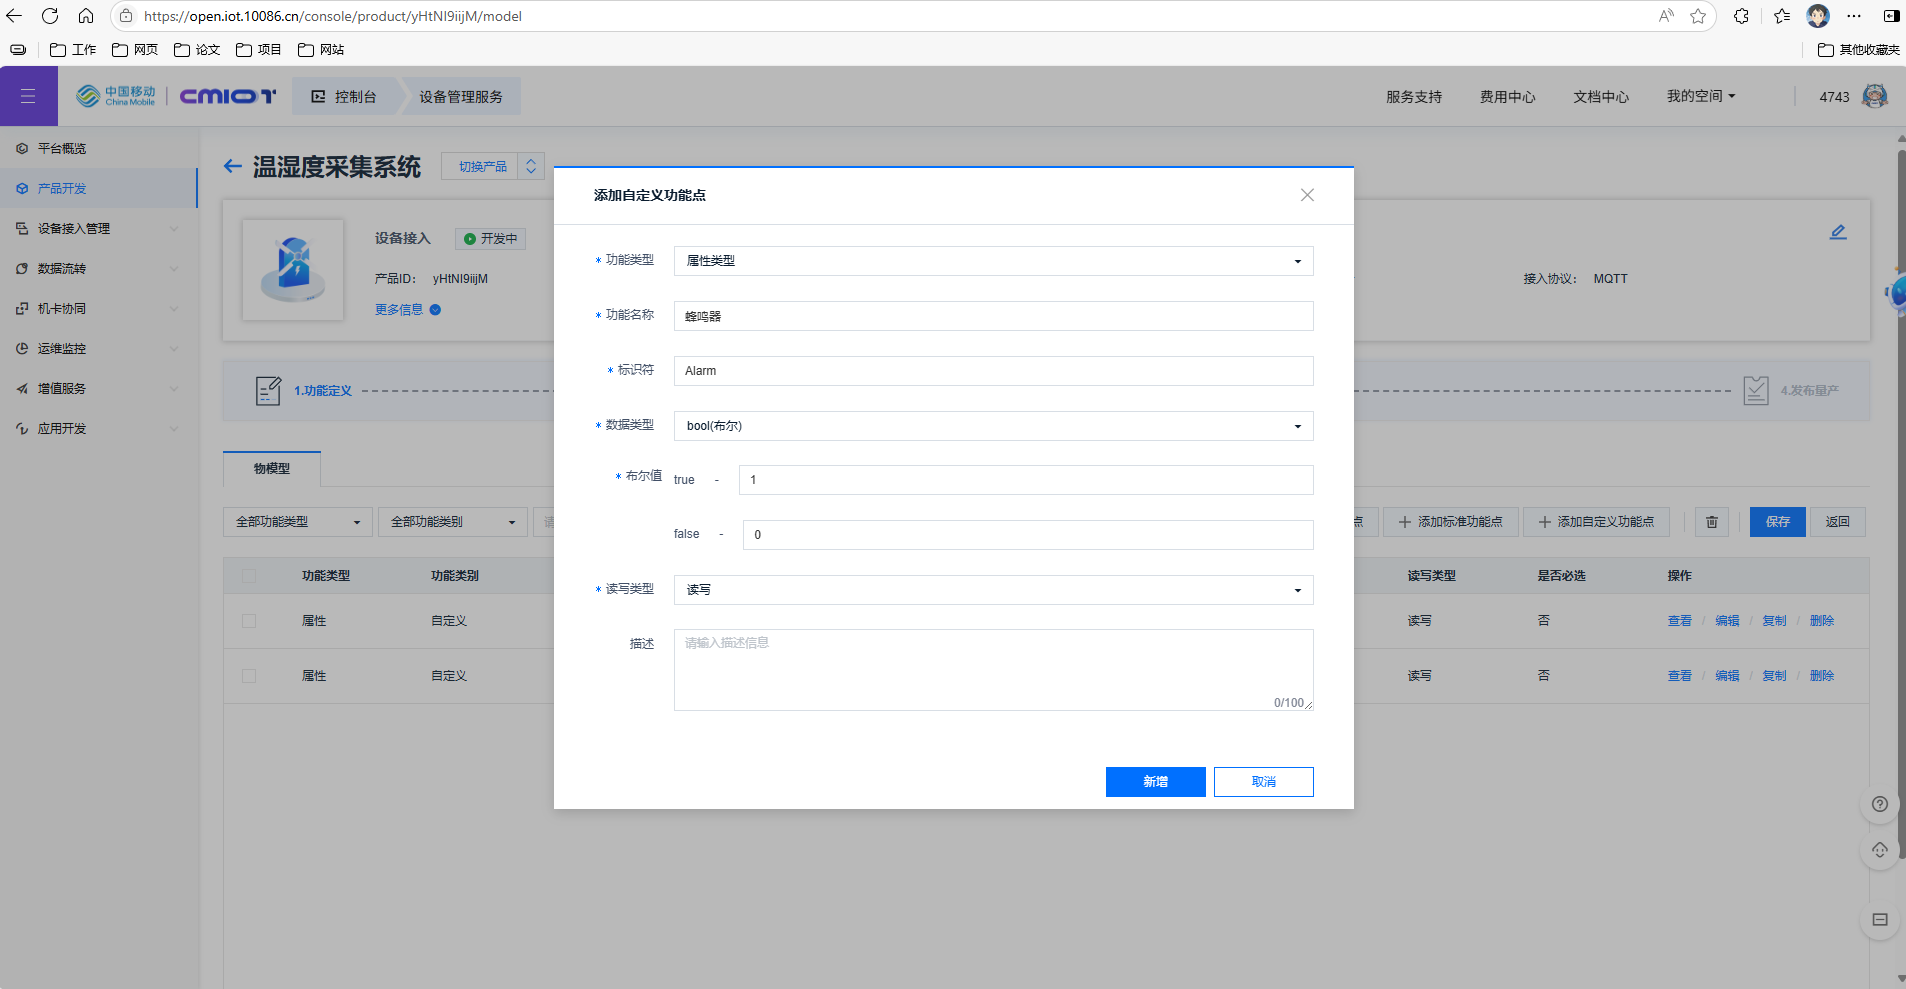Click the help question mark floating icon
The width and height of the screenshot is (1906, 989).
pos(1880,804)
